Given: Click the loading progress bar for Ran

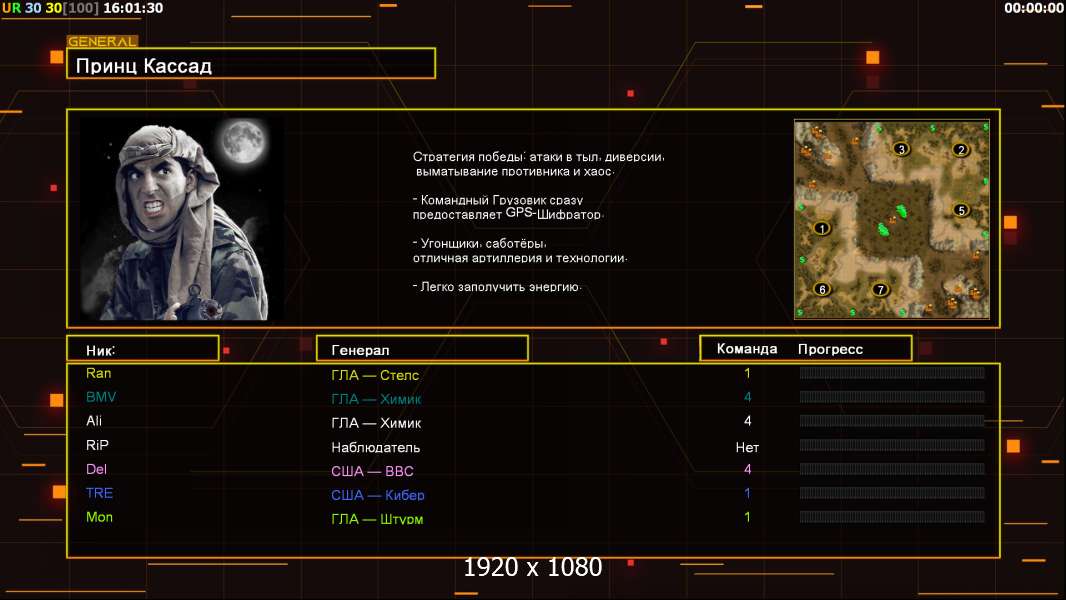Looking at the screenshot, I should coord(892,373).
